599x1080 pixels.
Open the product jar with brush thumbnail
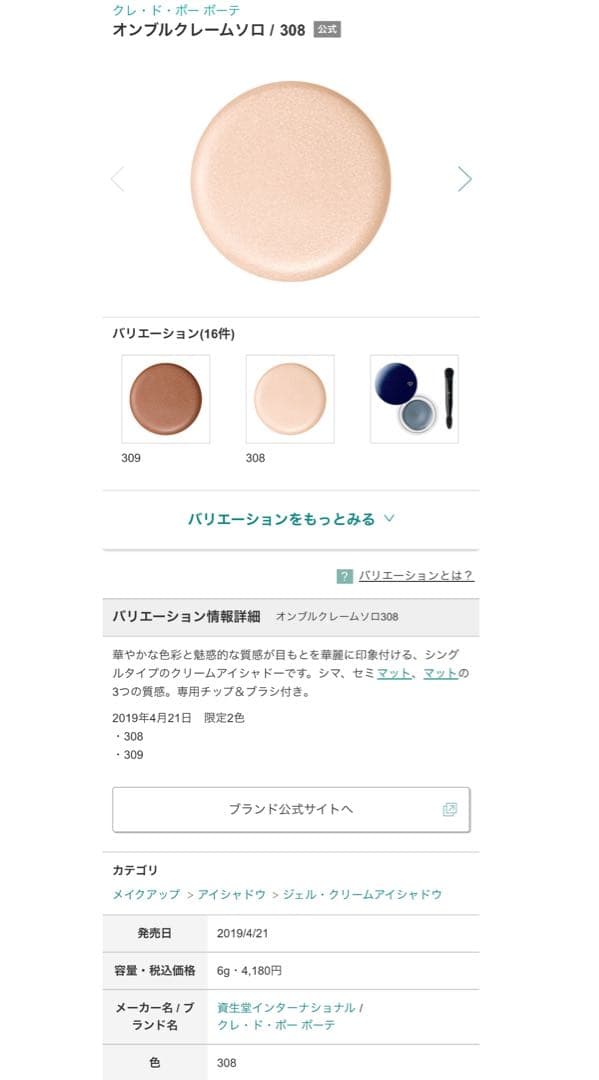414,399
